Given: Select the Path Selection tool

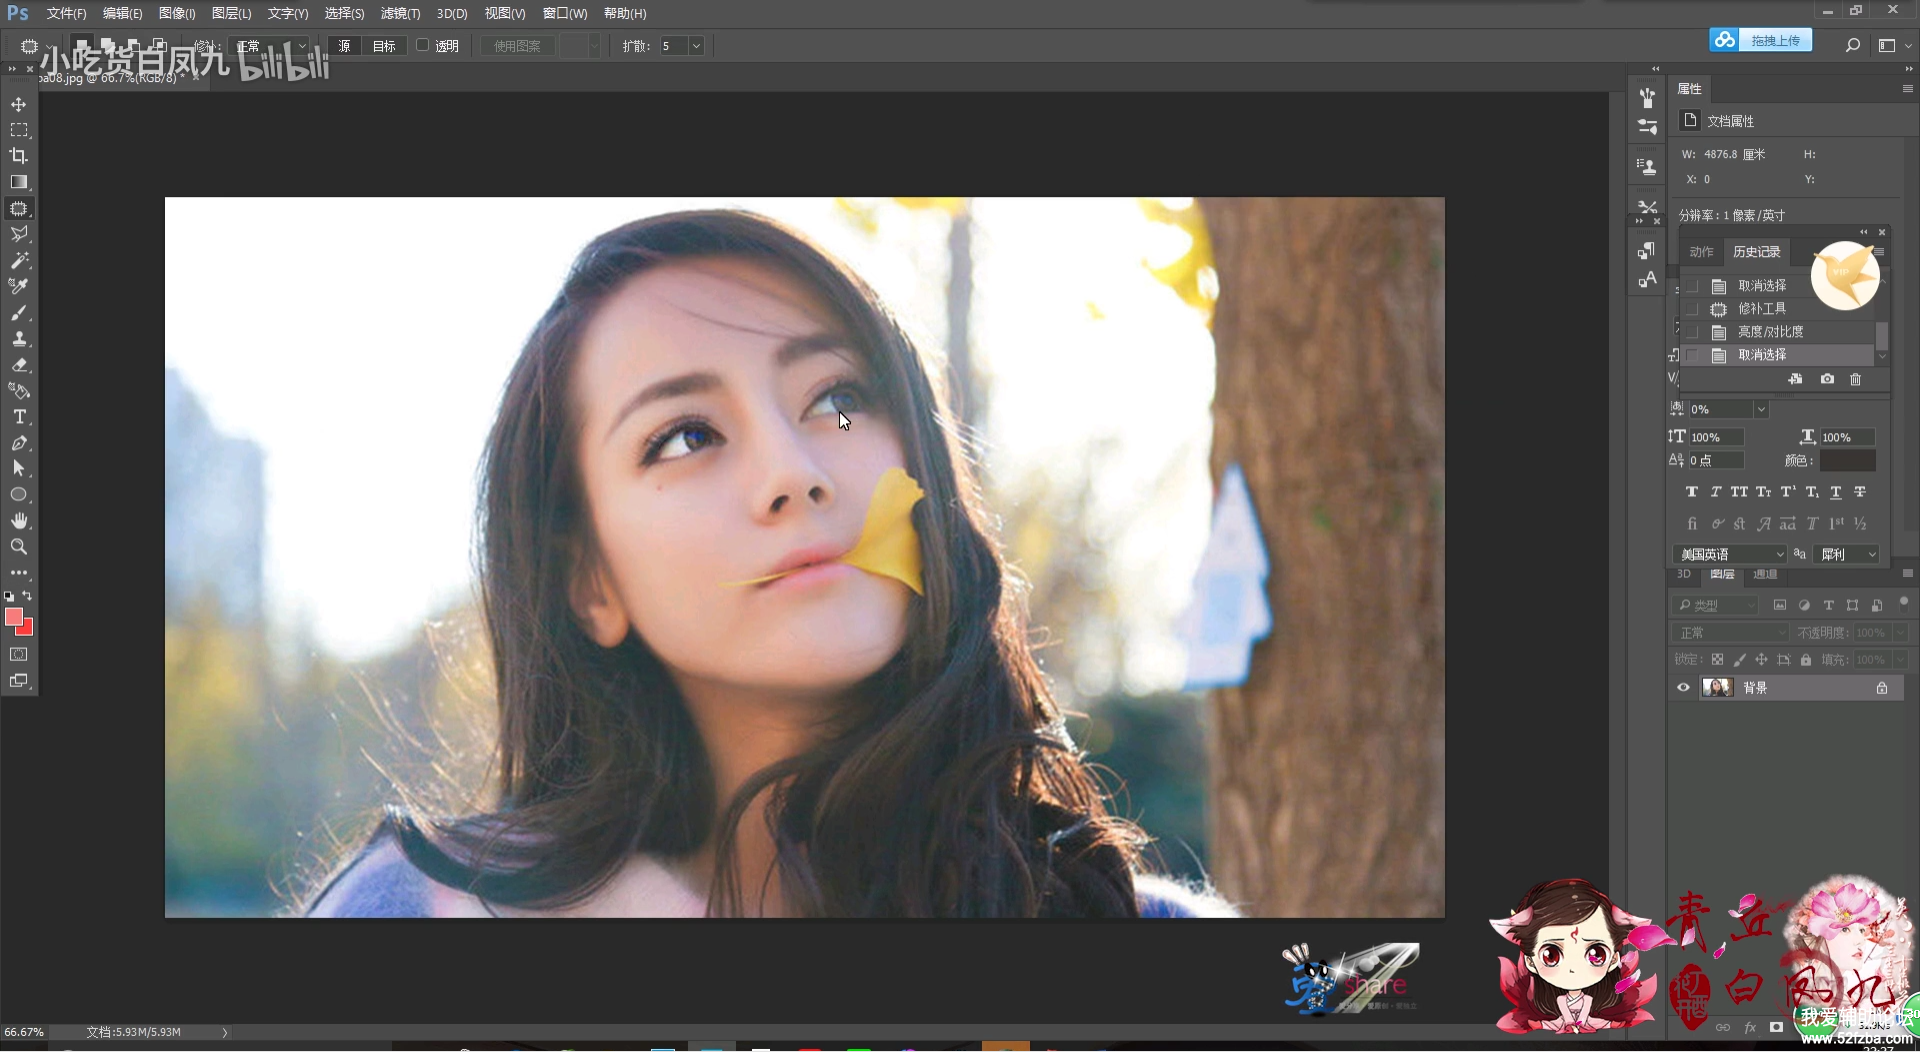Looking at the screenshot, I should coord(19,469).
